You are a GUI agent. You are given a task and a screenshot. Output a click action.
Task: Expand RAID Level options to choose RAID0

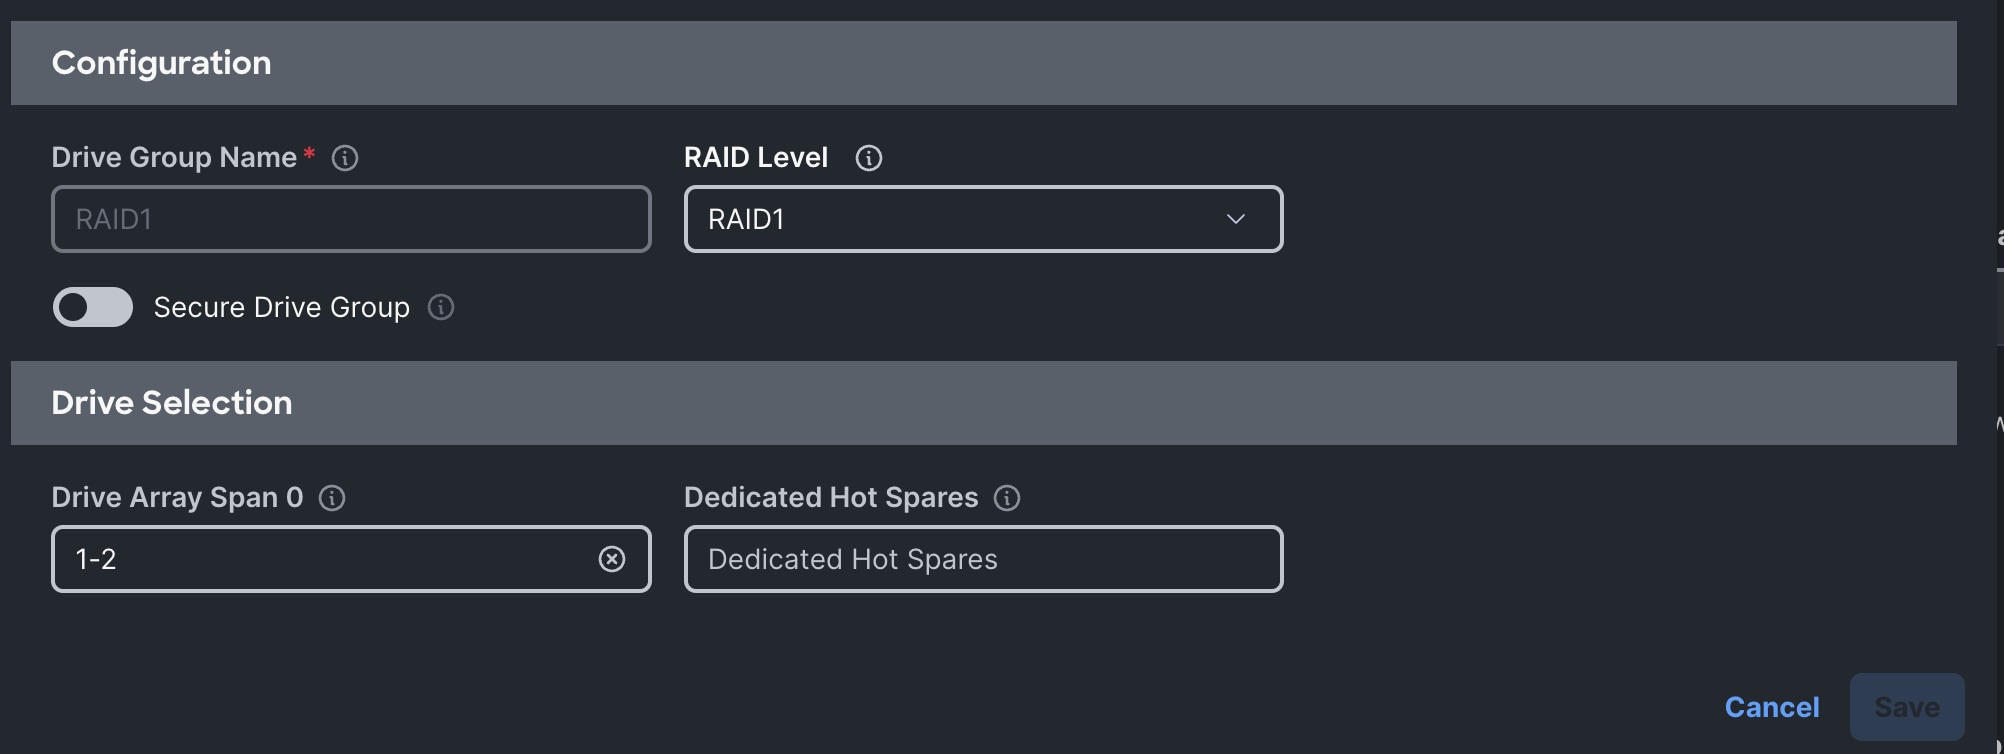(x=983, y=219)
